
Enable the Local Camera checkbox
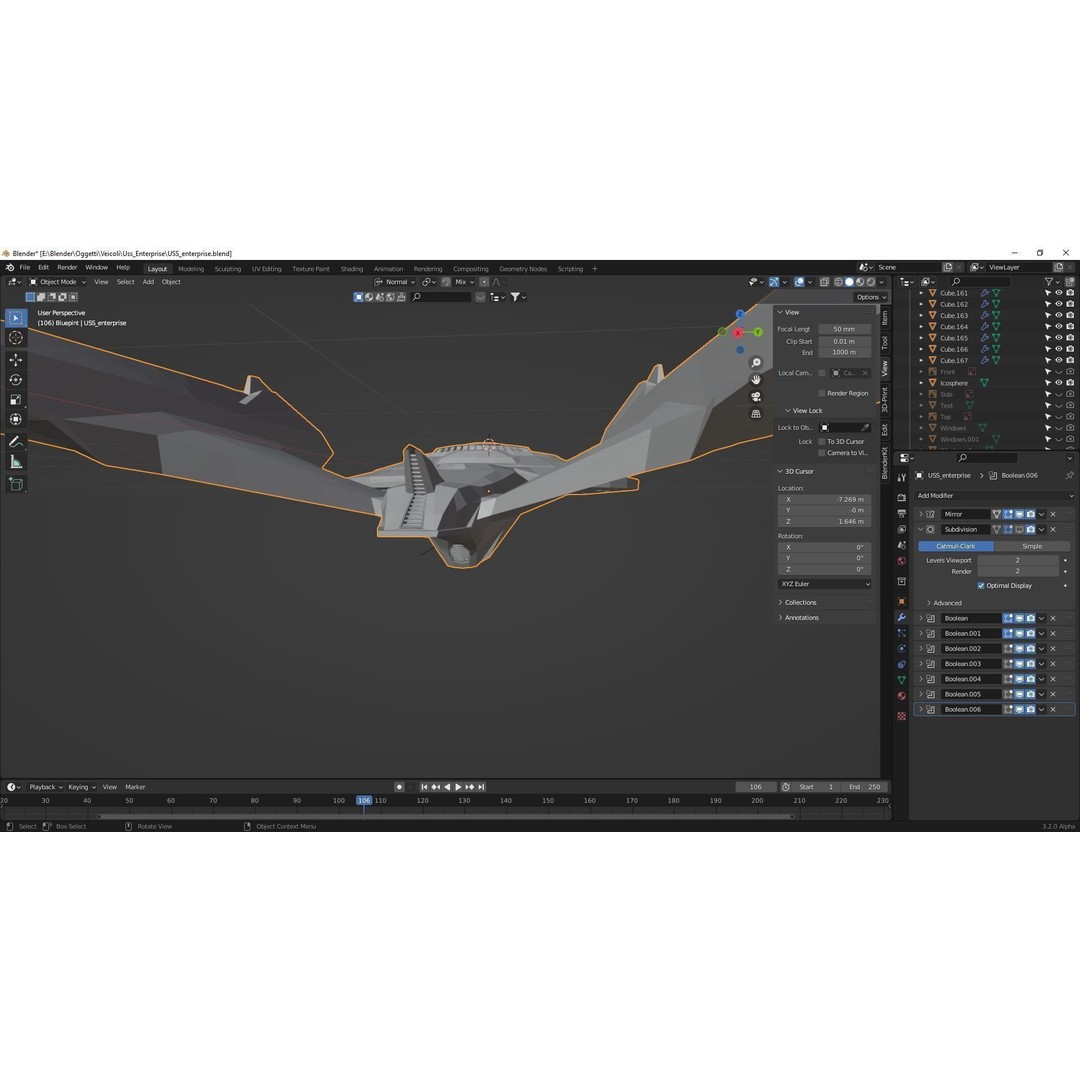point(822,373)
